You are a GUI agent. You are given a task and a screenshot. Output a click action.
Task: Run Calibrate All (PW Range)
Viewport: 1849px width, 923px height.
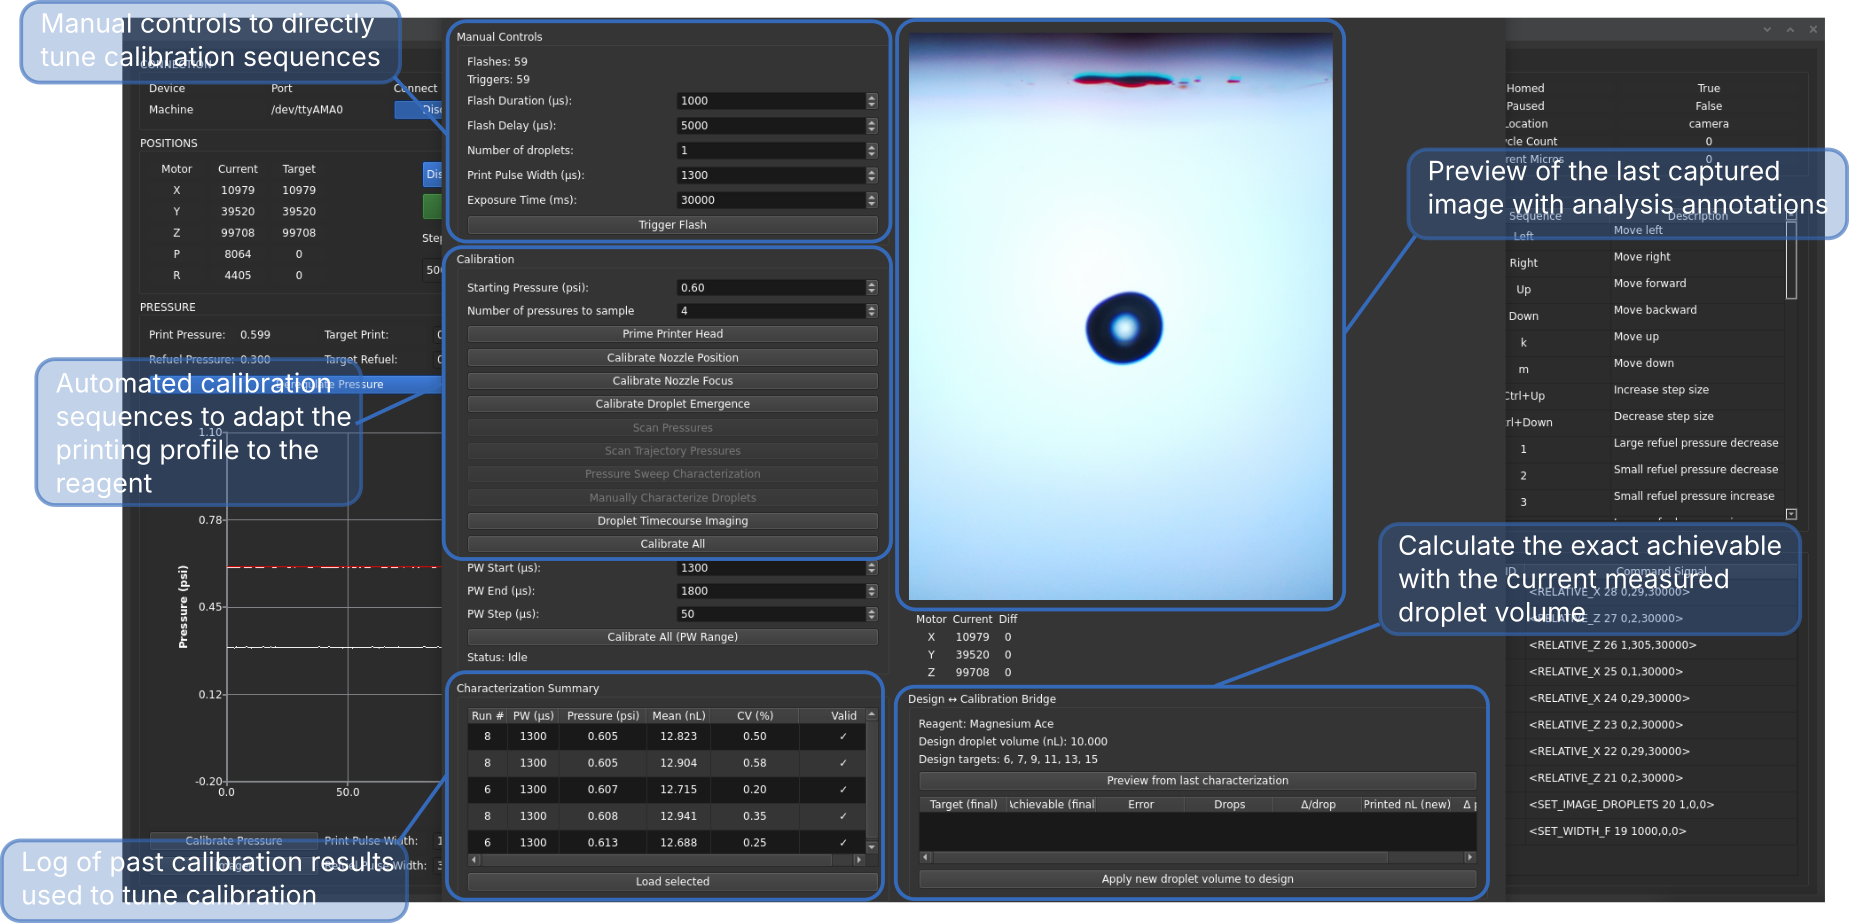[671, 636]
